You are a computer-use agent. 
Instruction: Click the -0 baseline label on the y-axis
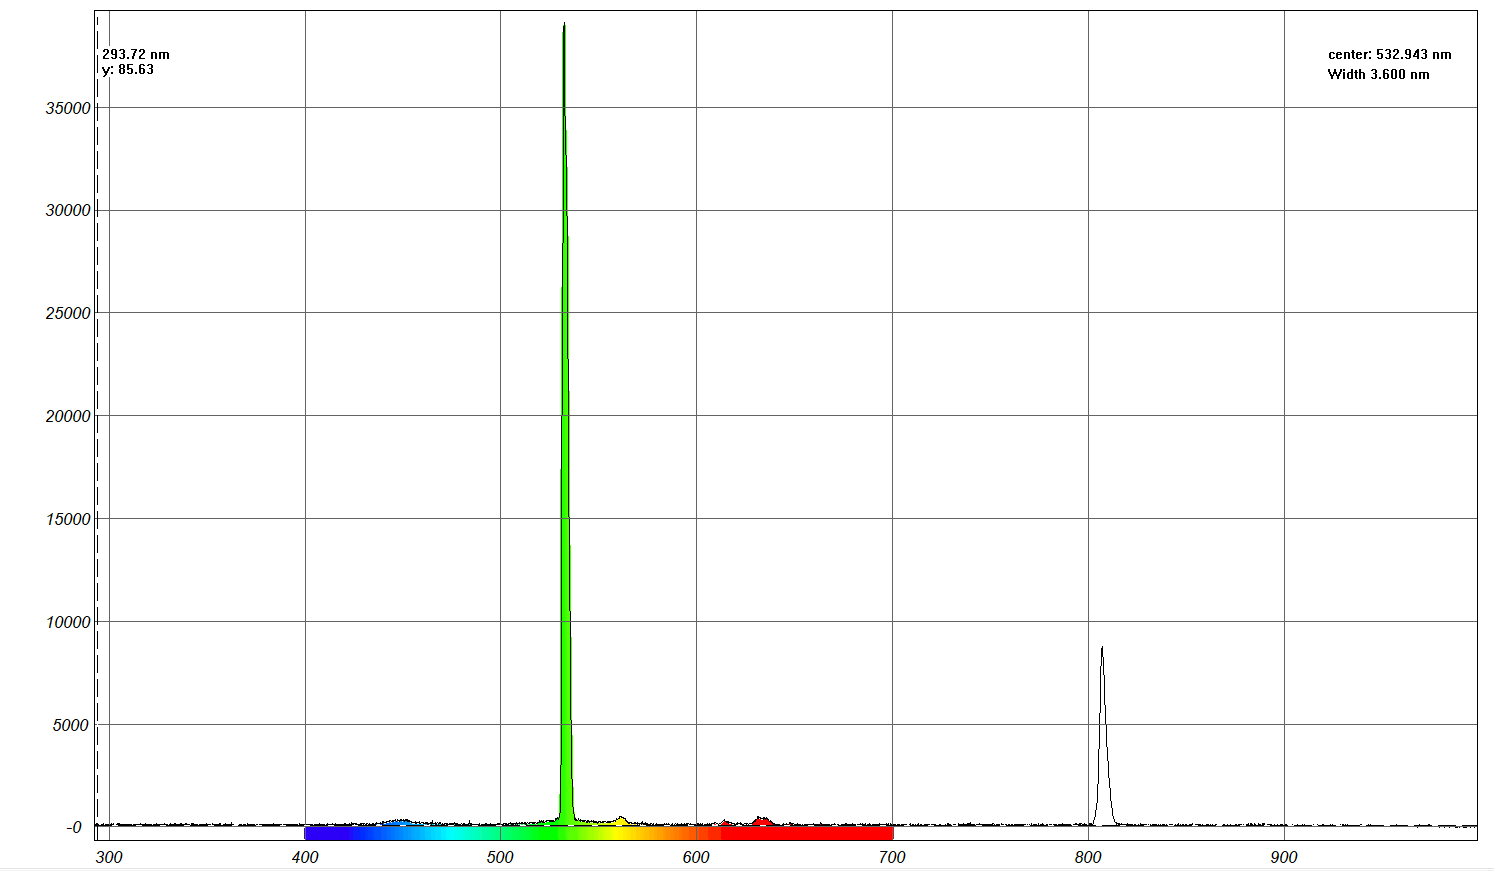(x=74, y=828)
